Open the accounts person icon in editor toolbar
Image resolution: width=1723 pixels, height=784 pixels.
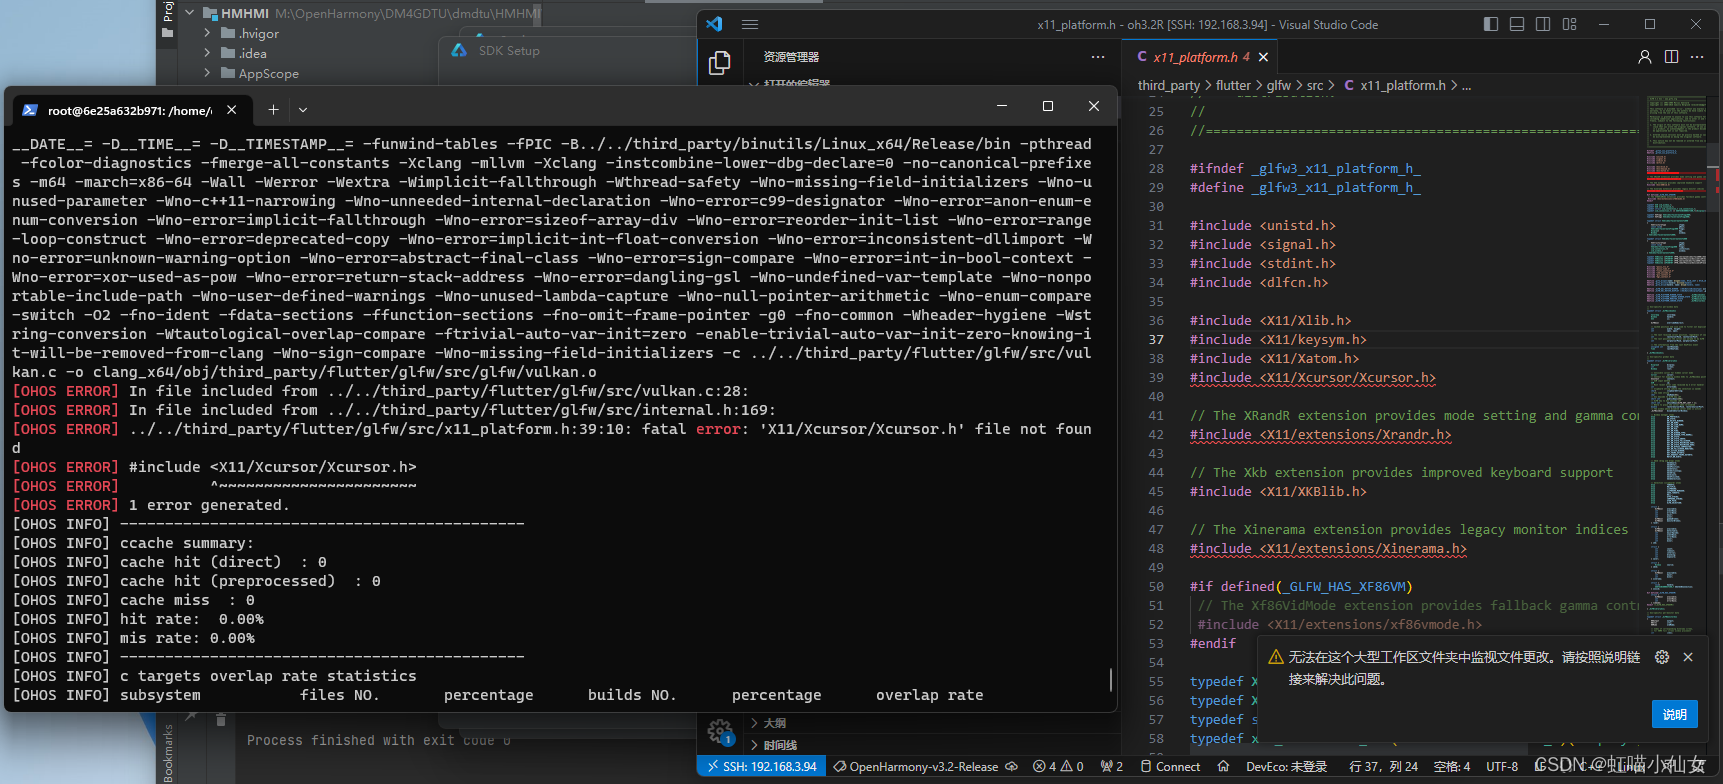tap(1645, 57)
